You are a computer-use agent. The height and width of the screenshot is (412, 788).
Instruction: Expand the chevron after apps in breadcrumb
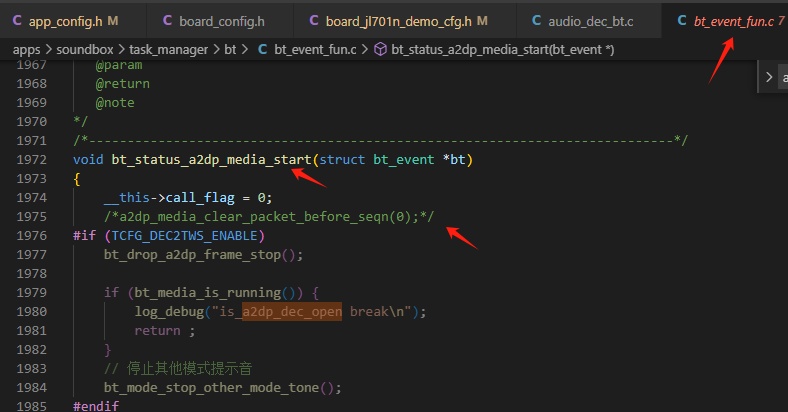point(49,50)
